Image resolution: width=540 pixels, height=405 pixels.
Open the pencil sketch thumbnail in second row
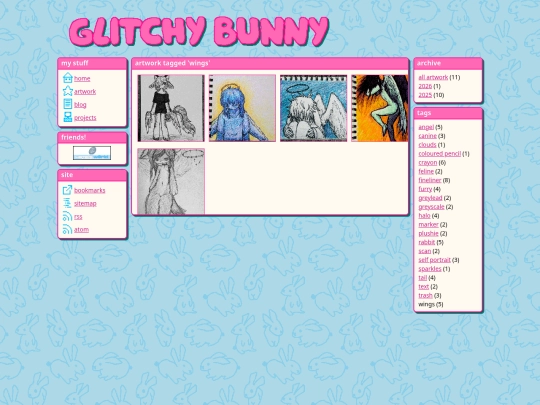(171, 181)
